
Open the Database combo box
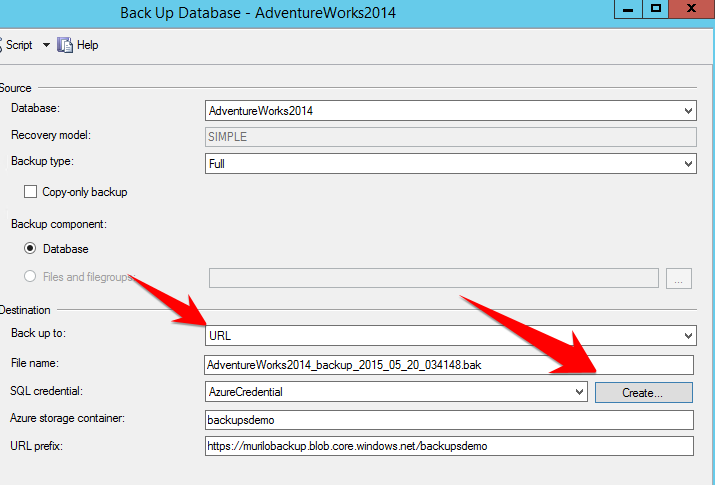tap(451, 111)
